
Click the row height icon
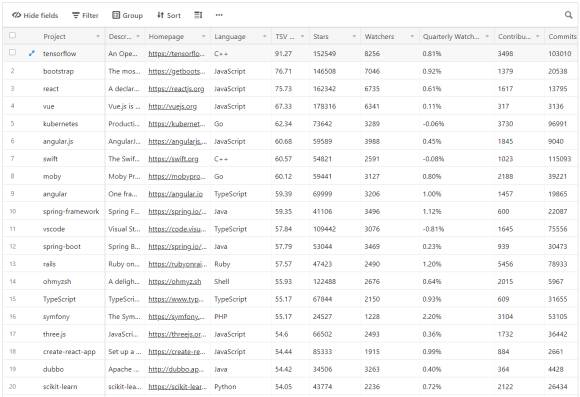point(198,15)
